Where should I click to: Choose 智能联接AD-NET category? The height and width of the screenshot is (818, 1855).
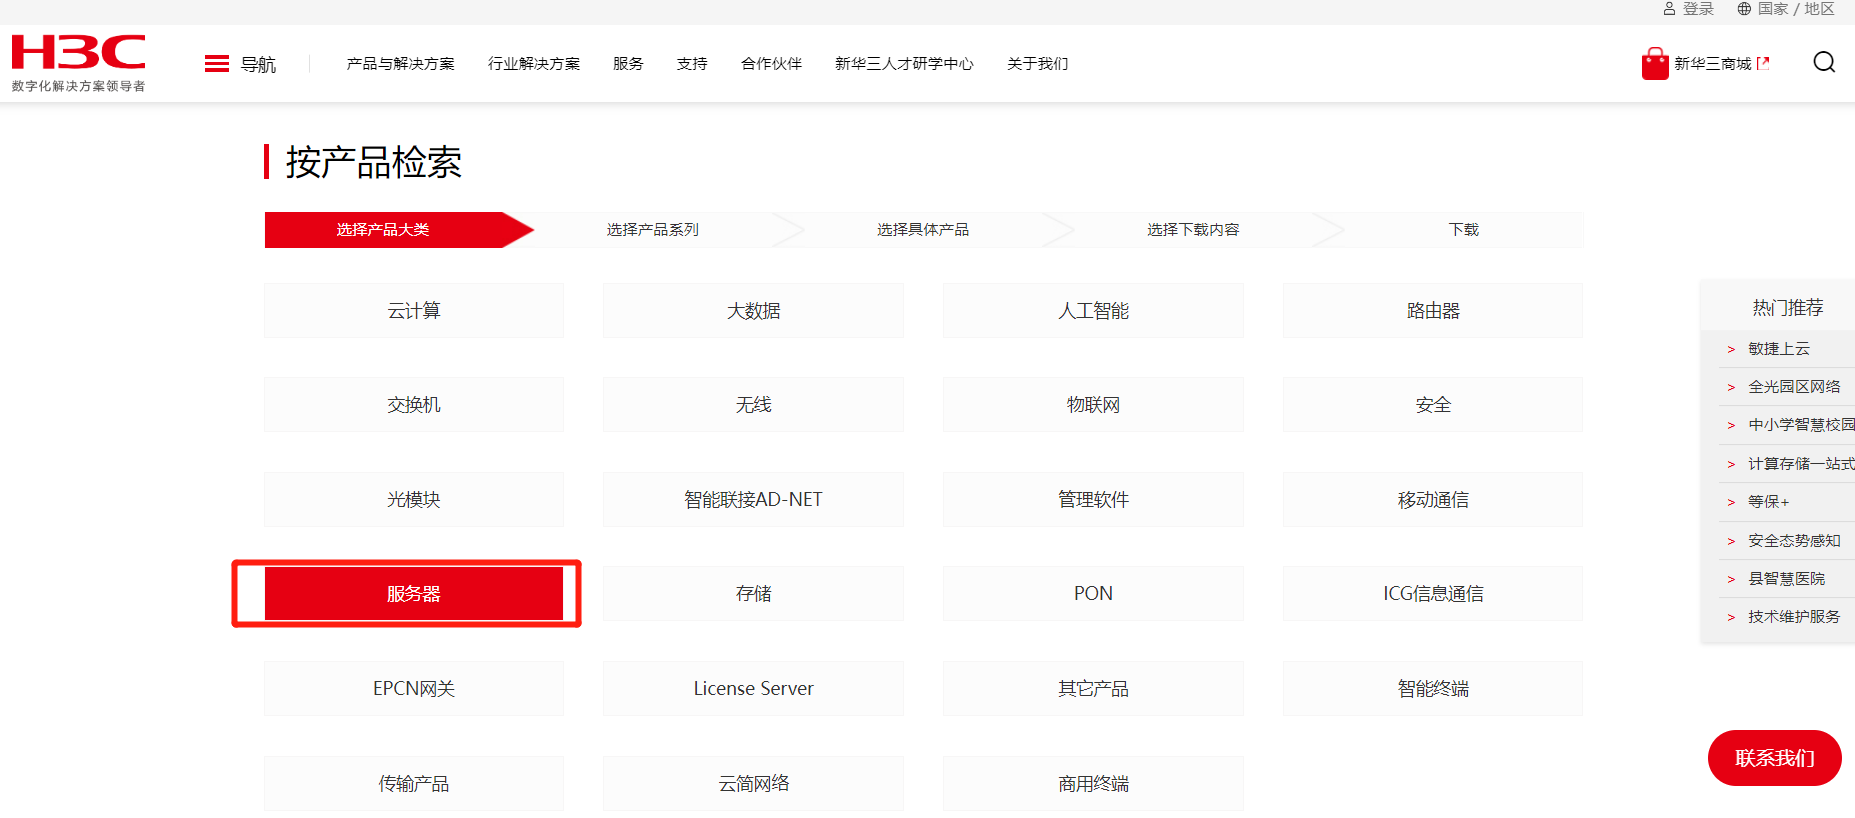pos(753,500)
